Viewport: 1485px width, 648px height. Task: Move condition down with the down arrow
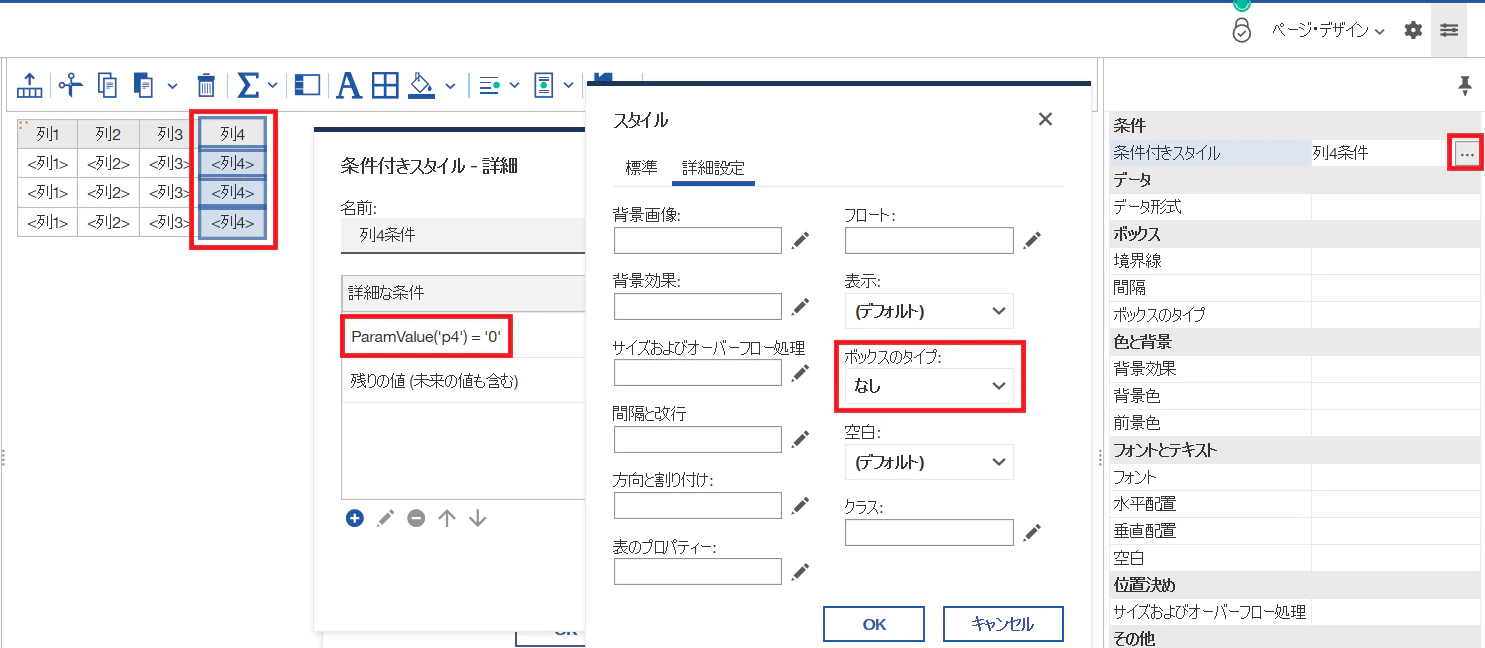coord(478,518)
